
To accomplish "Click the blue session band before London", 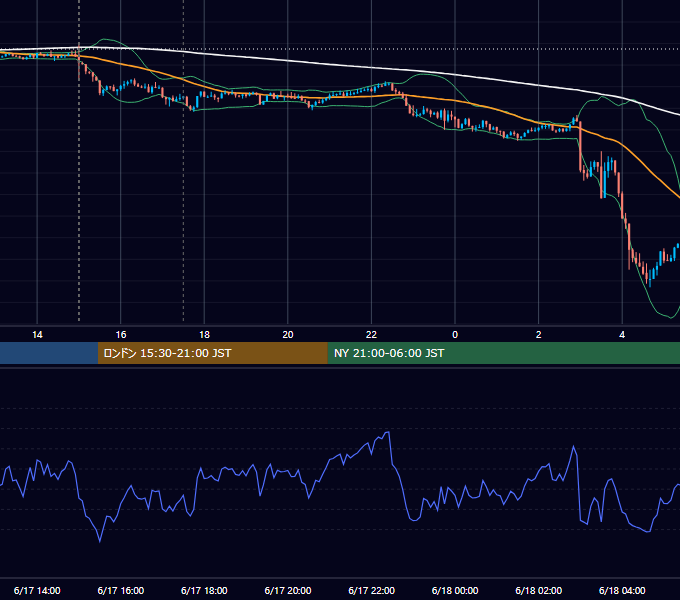I will tap(49, 353).
